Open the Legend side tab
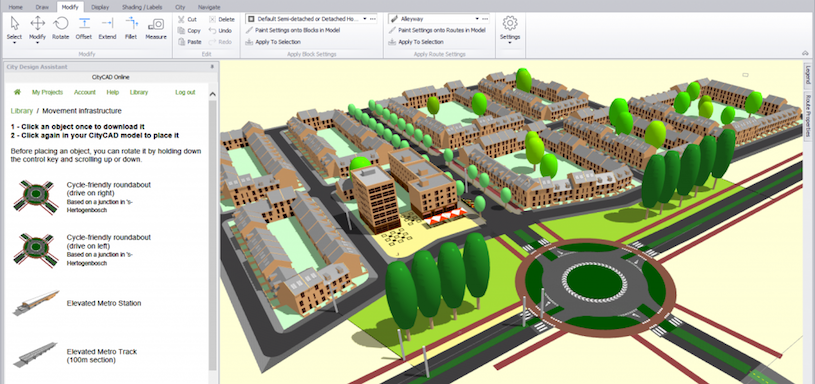815x384 pixels. point(808,74)
